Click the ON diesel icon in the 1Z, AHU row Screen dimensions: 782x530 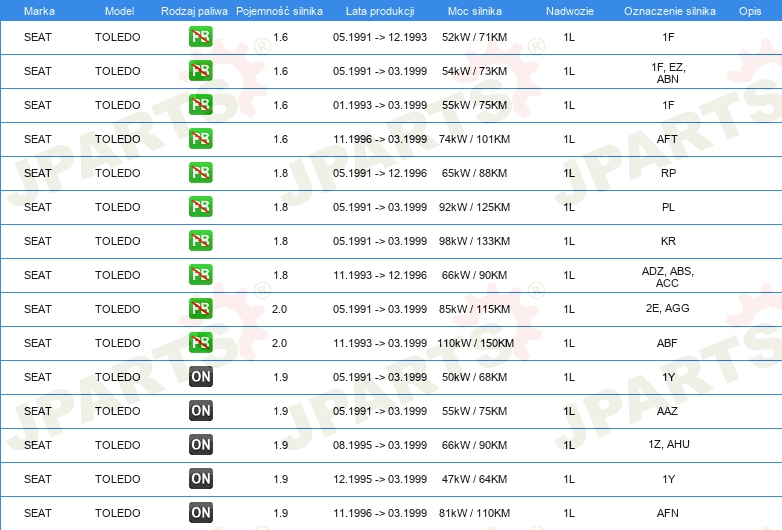click(201, 445)
